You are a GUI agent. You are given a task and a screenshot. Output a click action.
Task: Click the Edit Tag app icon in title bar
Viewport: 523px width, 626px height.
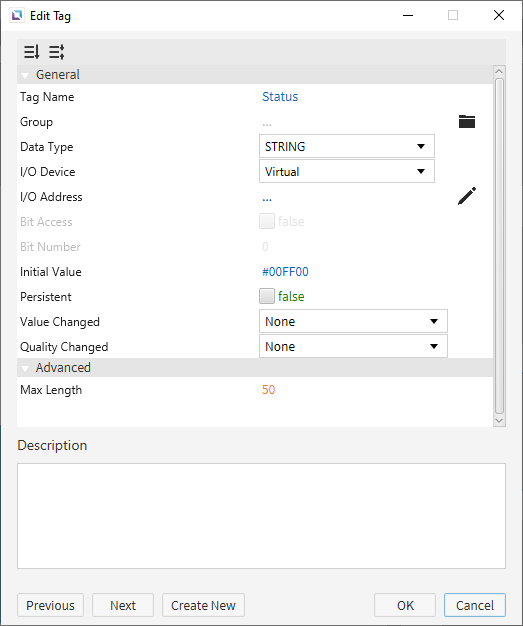coord(17,16)
